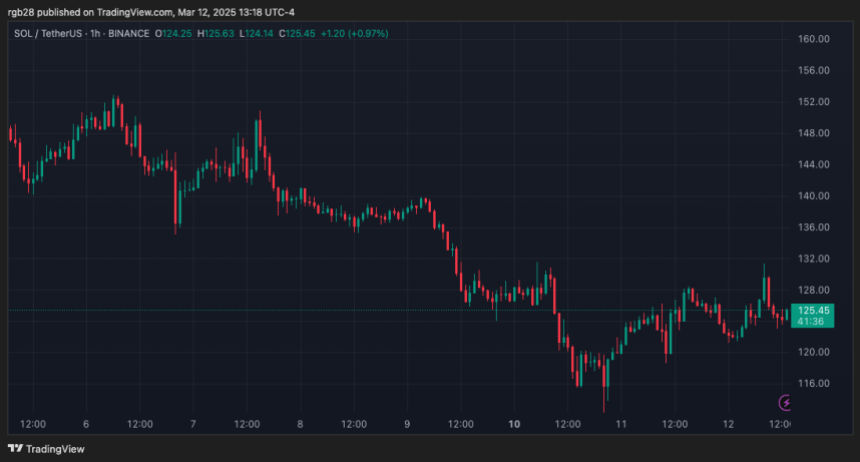860x462 pixels.
Task: Select date 6 on the time axis
Action: tap(86, 424)
